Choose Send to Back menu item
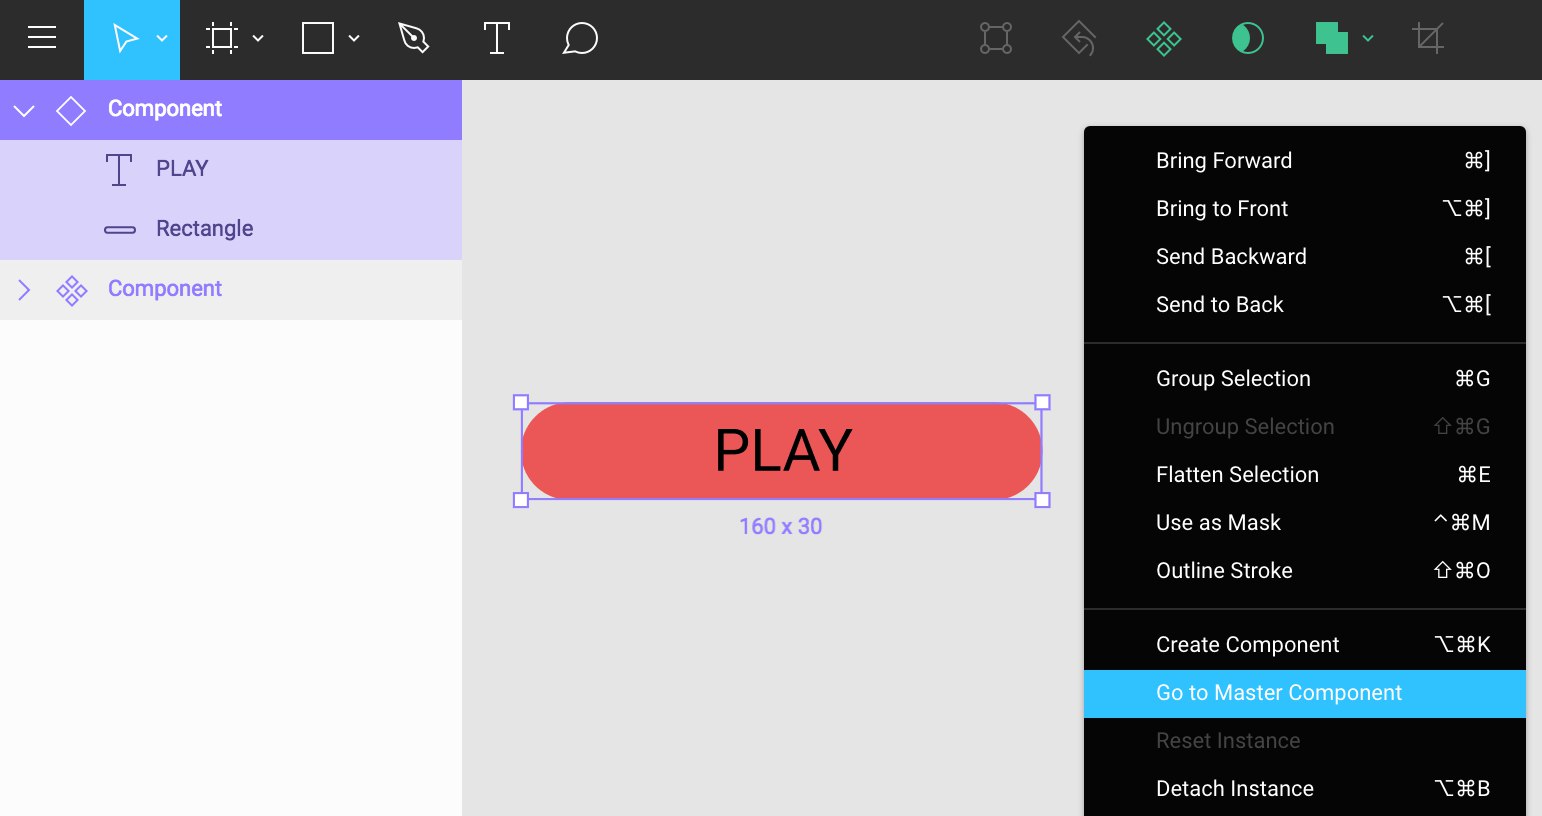The width and height of the screenshot is (1542, 816). pos(1305,304)
